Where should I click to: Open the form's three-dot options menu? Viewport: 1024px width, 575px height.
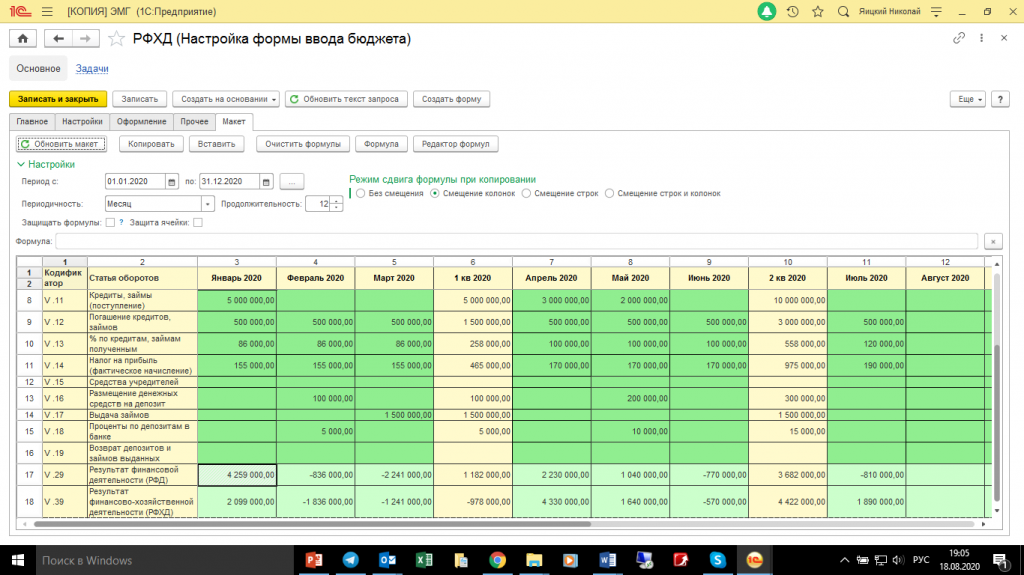[x=981, y=38]
